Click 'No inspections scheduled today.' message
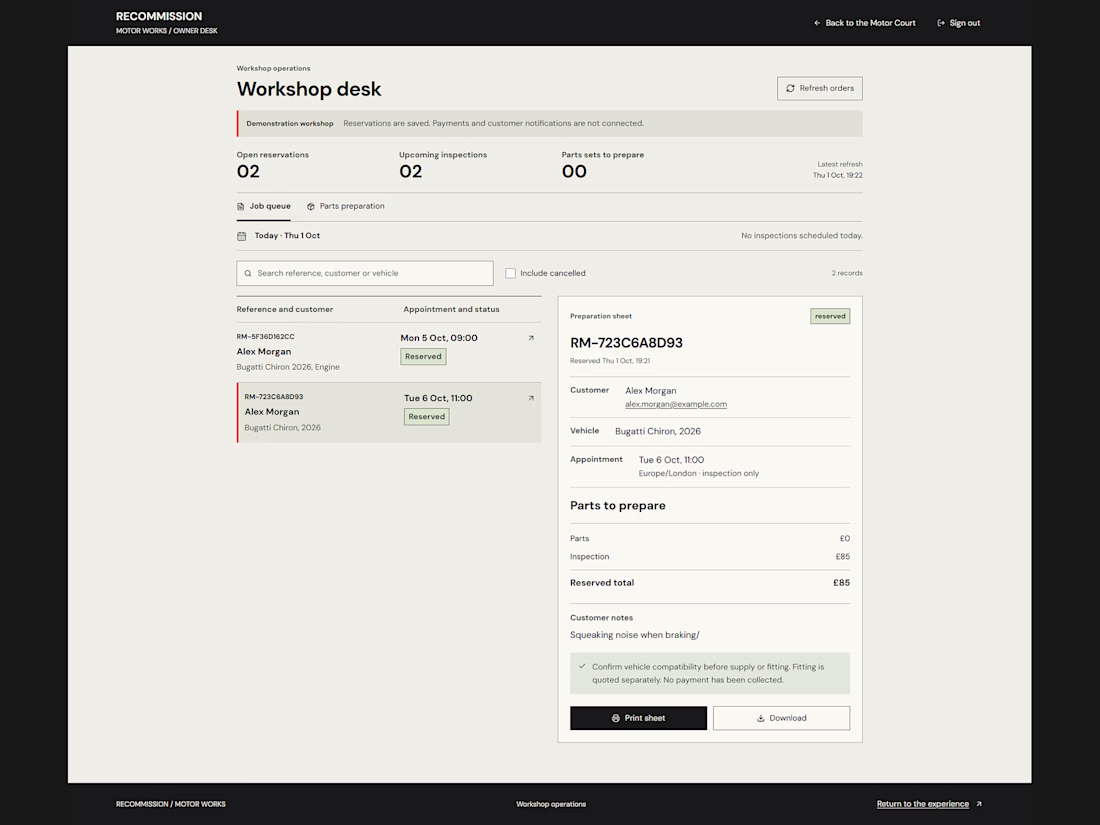This screenshot has height=825, width=1100. pos(802,236)
